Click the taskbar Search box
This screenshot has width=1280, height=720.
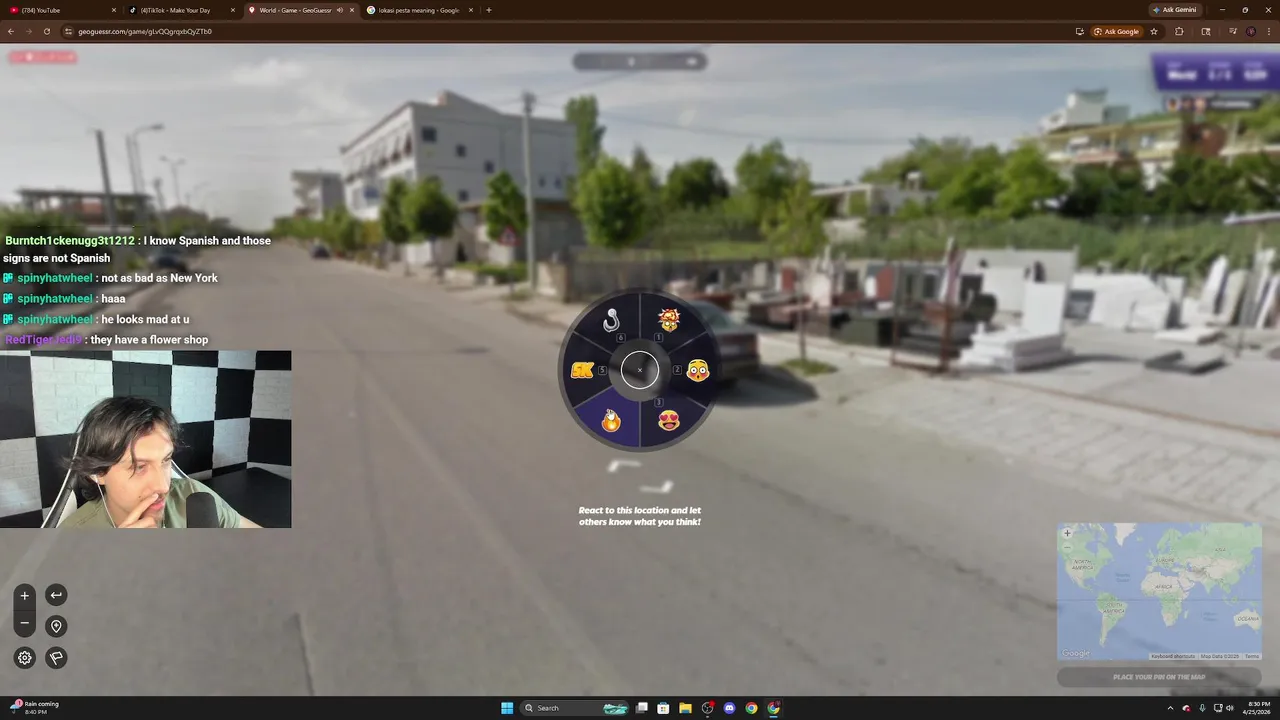[576, 708]
